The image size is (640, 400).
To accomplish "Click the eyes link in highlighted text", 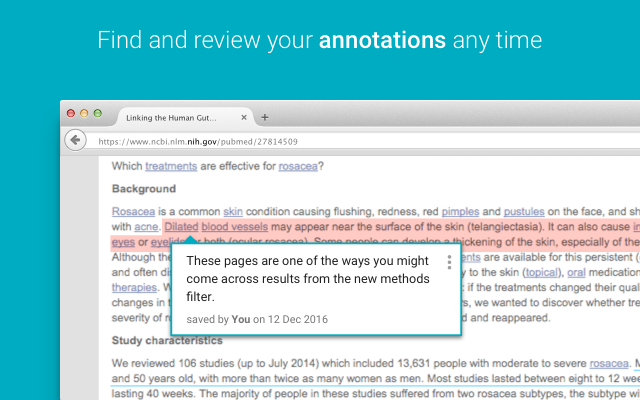I will tap(123, 242).
